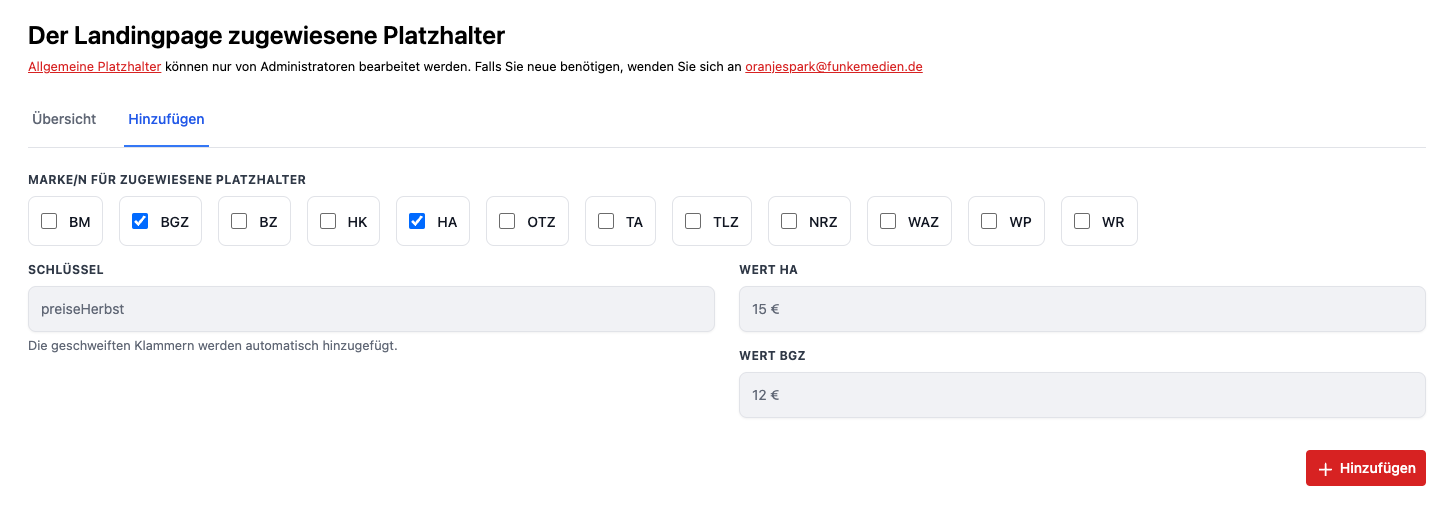This screenshot has width=1456, height=514.
Task: Switch to the Übersicht tab
Action: click(64, 119)
